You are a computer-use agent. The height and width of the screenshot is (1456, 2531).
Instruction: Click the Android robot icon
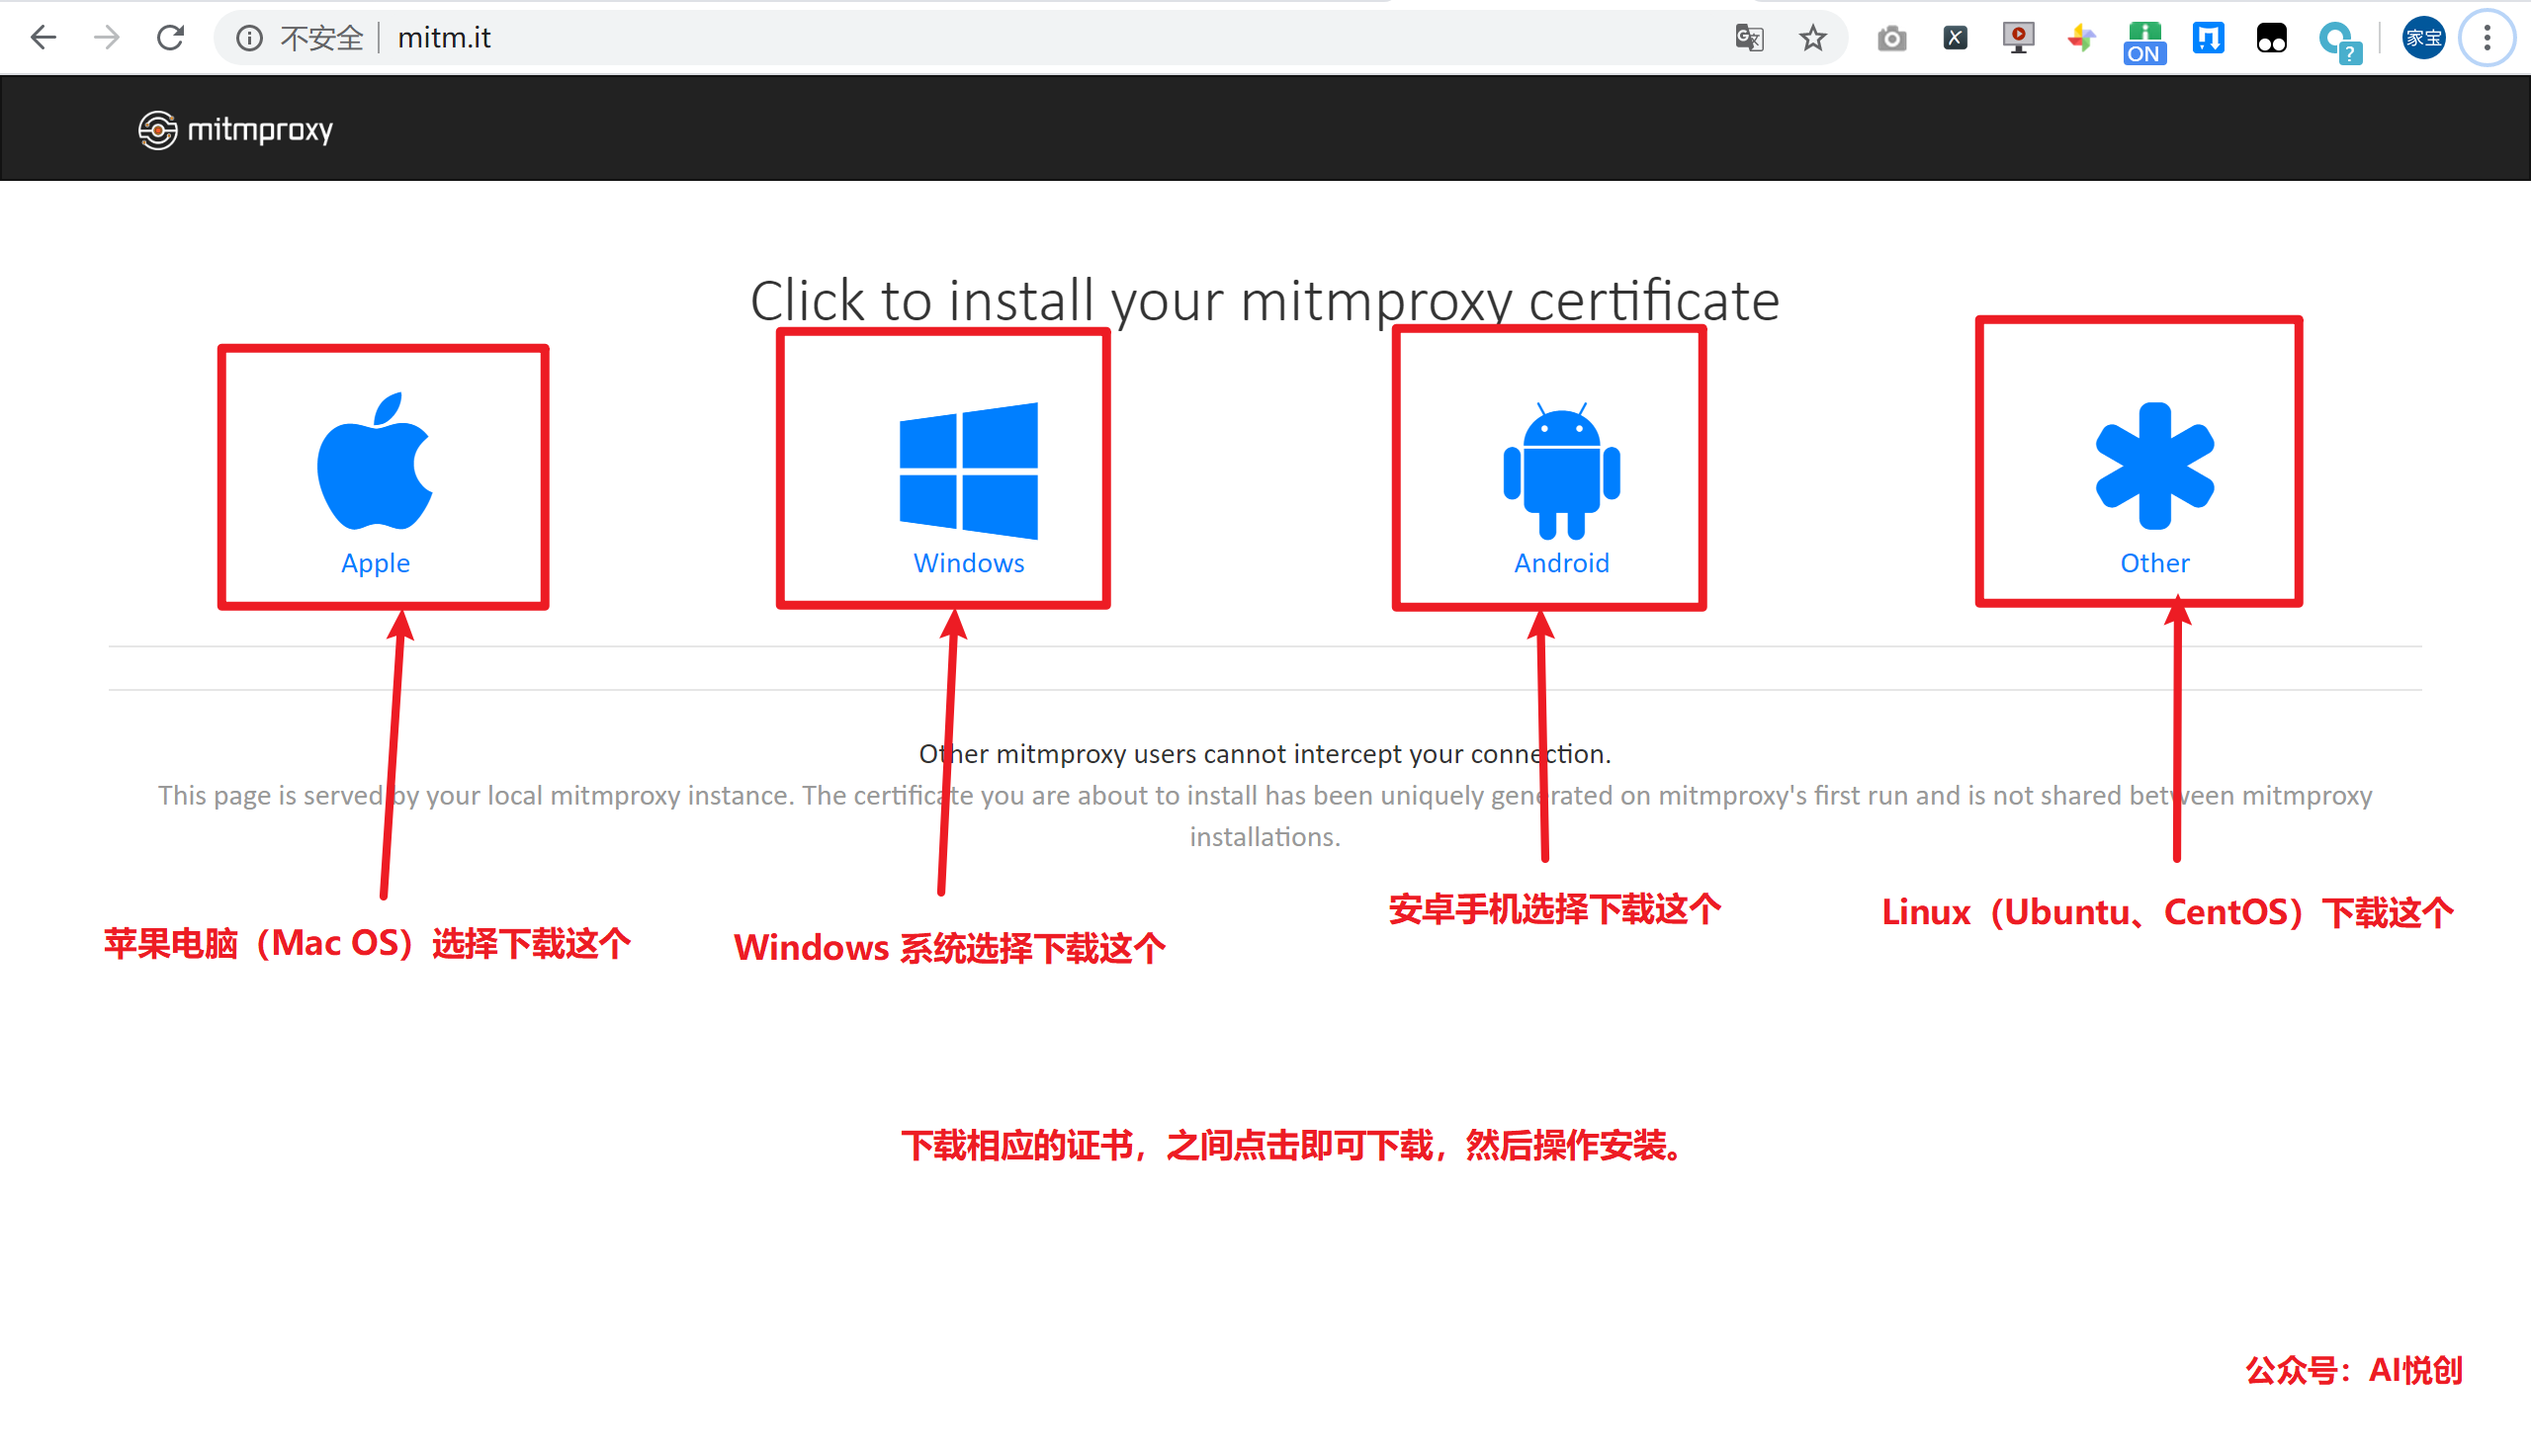click(1561, 470)
